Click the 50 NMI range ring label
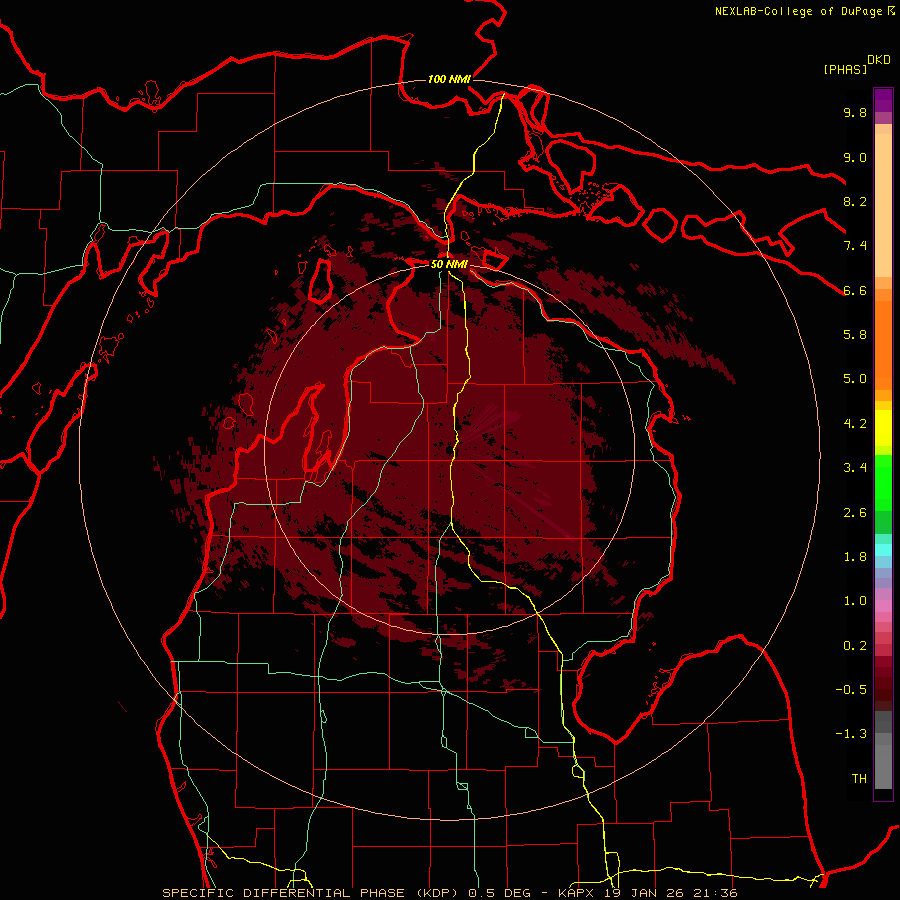Image resolution: width=900 pixels, height=900 pixels. click(x=449, y=264)
